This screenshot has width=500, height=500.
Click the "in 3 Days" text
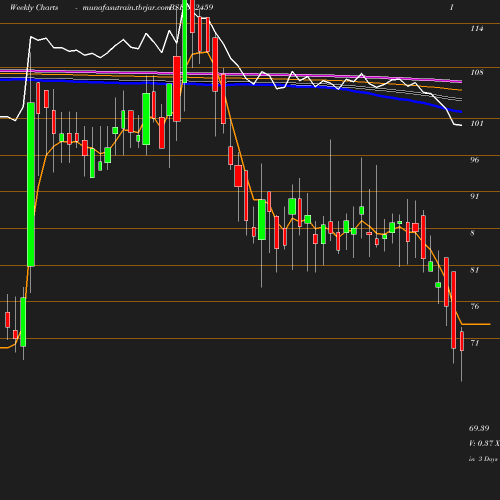483,459
